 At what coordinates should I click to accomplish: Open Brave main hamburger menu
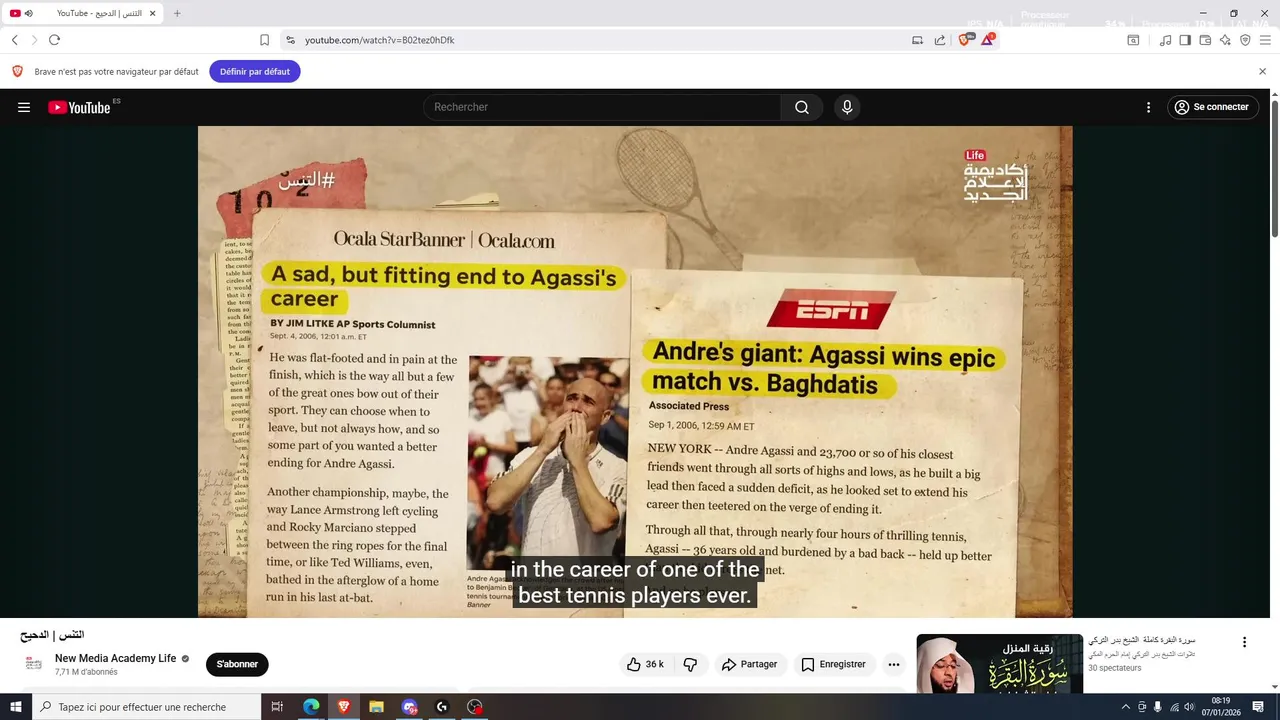(x=1265, y=40)
